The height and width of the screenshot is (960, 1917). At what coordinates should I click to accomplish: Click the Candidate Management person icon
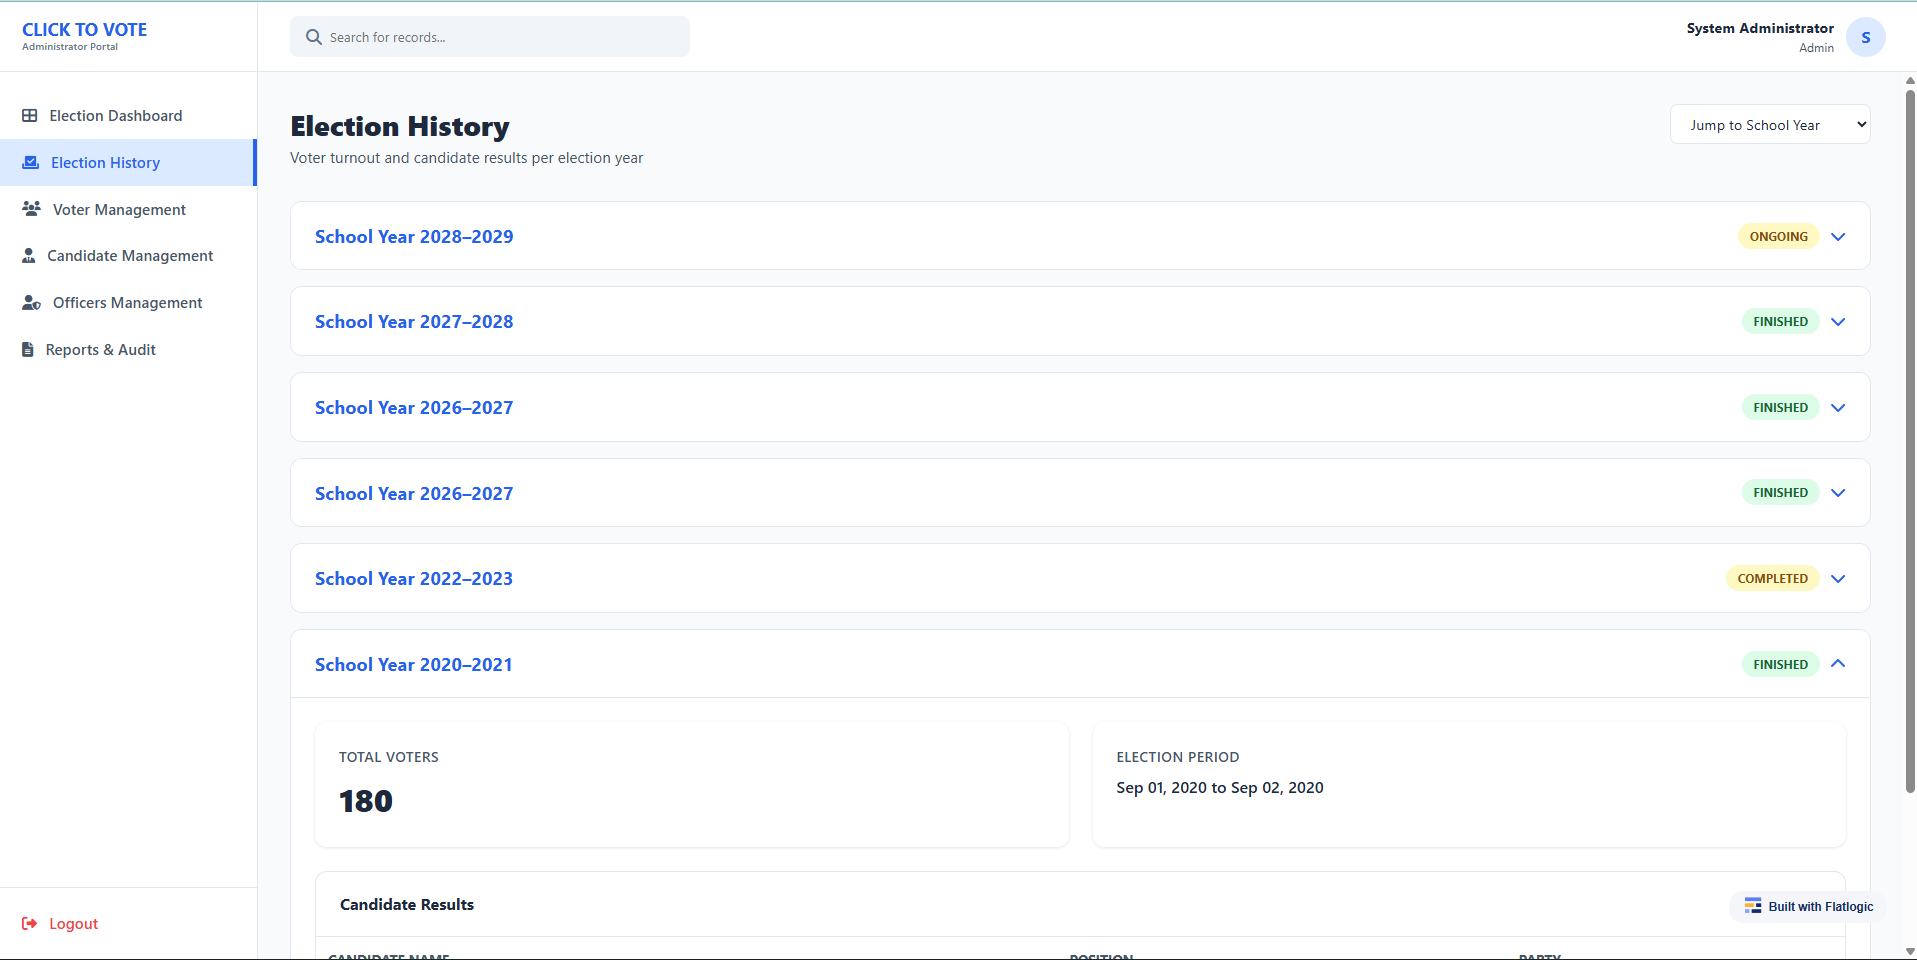point(29,256)
